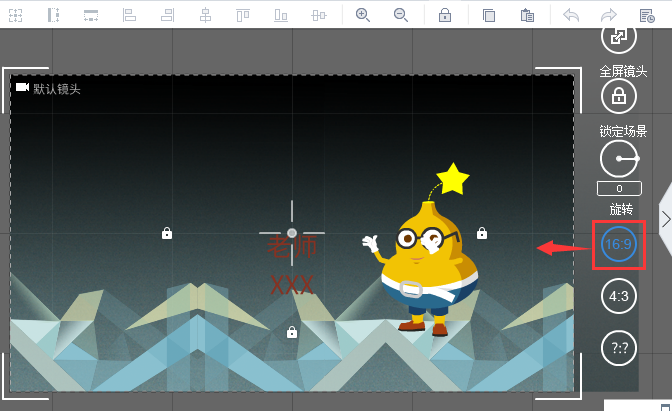Click the copy icon in toolbar
The height and width of the screenshot is (411, 672).
click(x=489, y=15)
